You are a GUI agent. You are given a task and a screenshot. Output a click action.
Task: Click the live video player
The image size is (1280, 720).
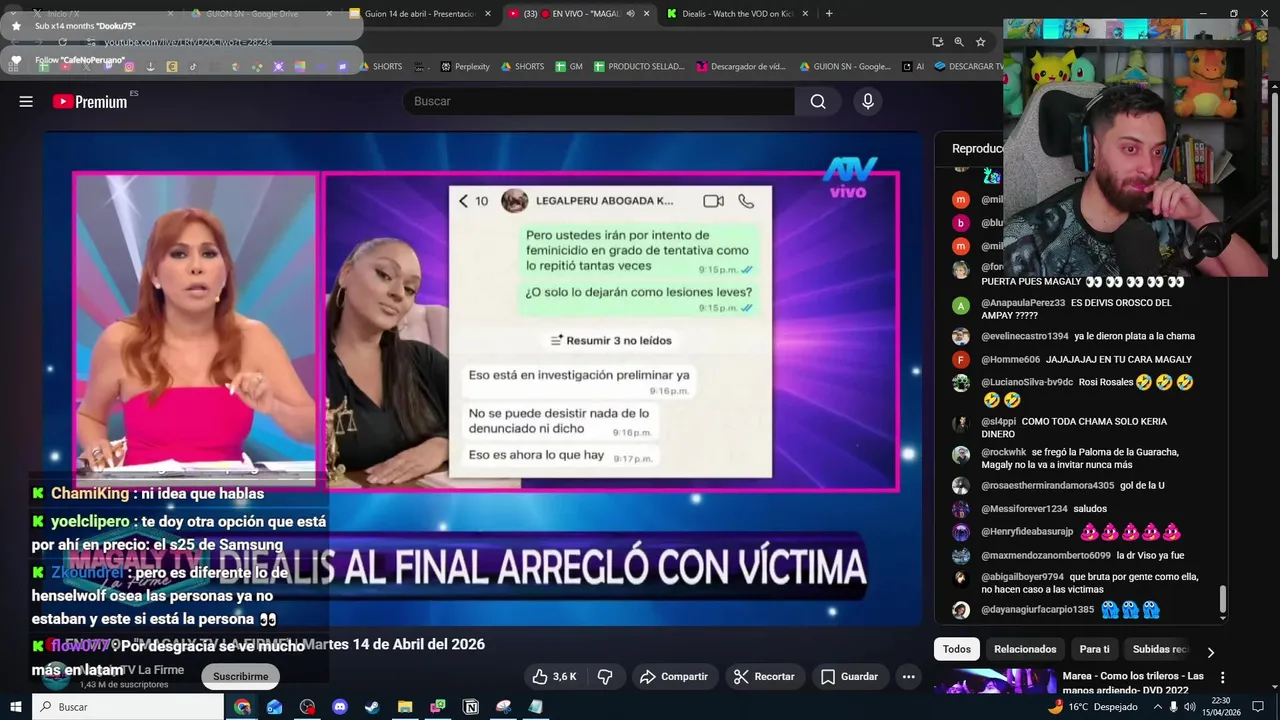pyautogui.click(x=483, y=378)
